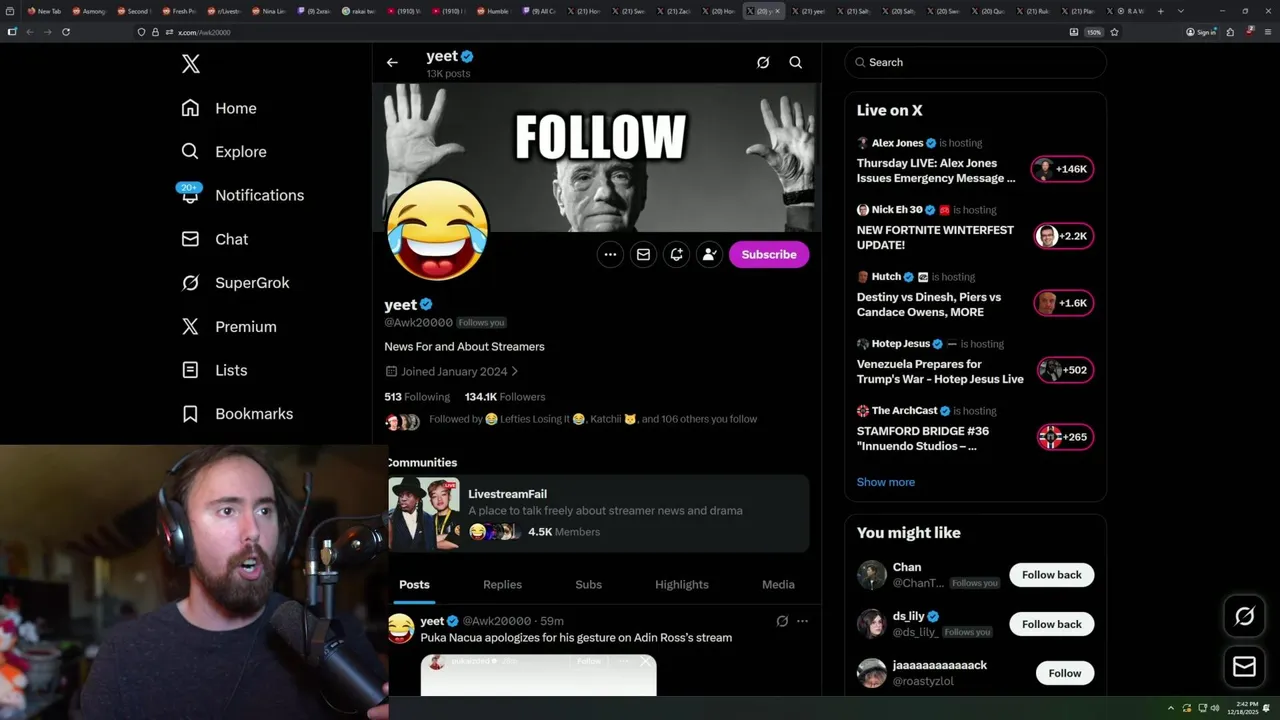The height and width of the screenshot is (720, 1280).
Task: Switch to the Replies tab
Action: (502, 585)
